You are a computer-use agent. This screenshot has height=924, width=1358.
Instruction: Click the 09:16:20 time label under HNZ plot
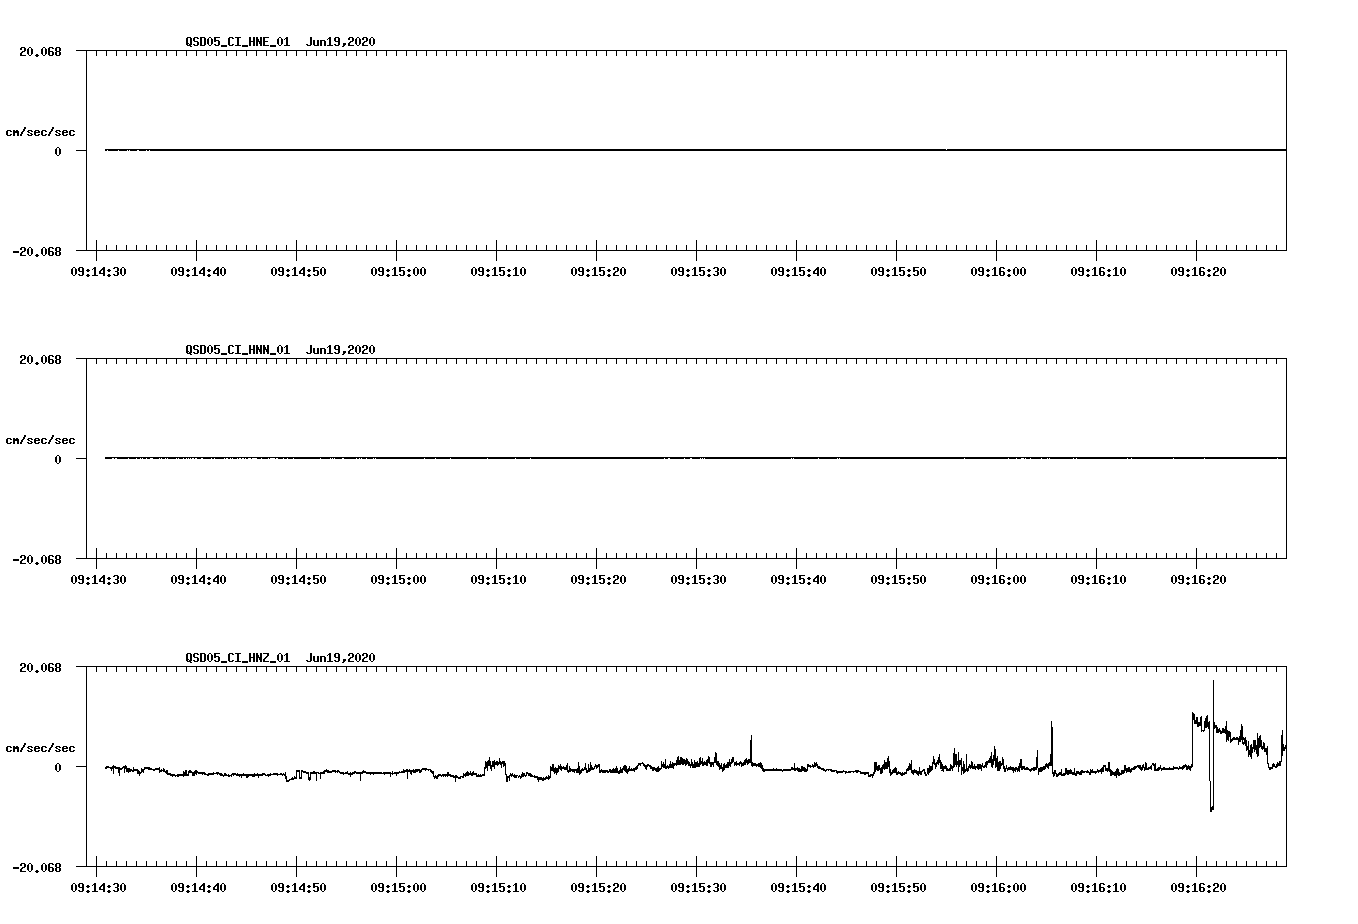click(x=1198, y=888)
